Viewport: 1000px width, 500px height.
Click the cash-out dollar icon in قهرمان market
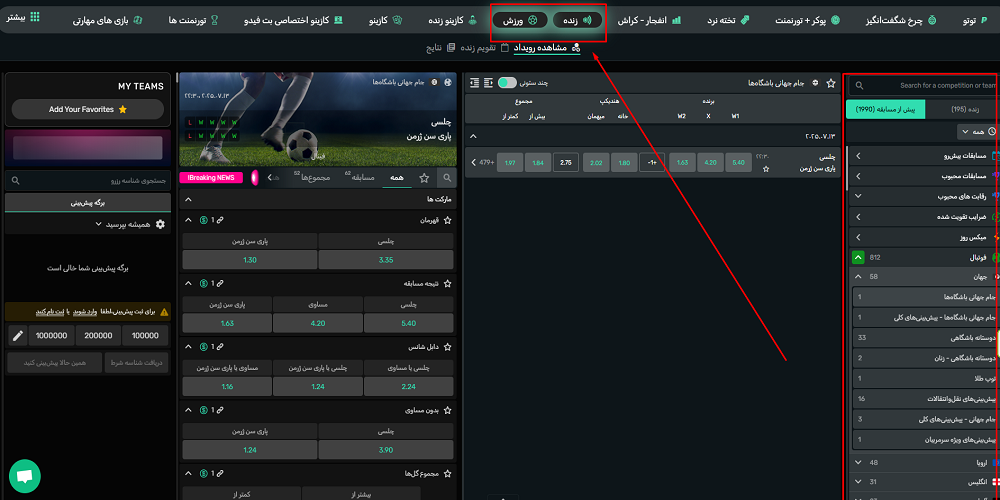point(203,220)
